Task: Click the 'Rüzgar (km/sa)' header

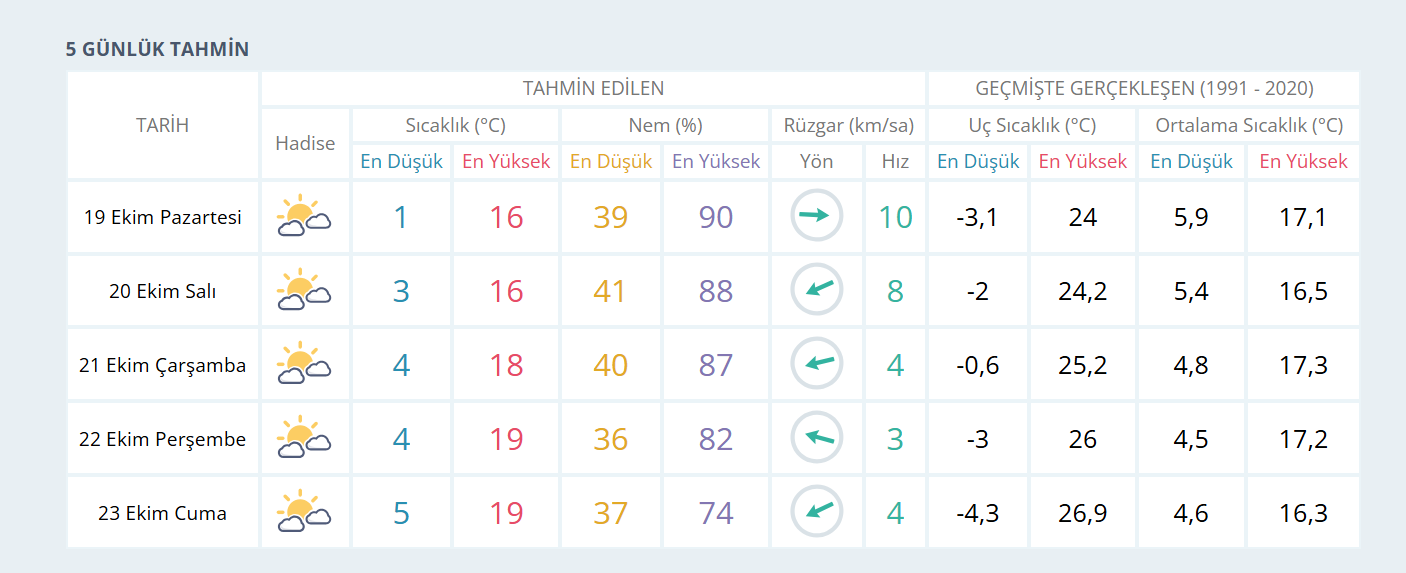Action: [849, 126]
